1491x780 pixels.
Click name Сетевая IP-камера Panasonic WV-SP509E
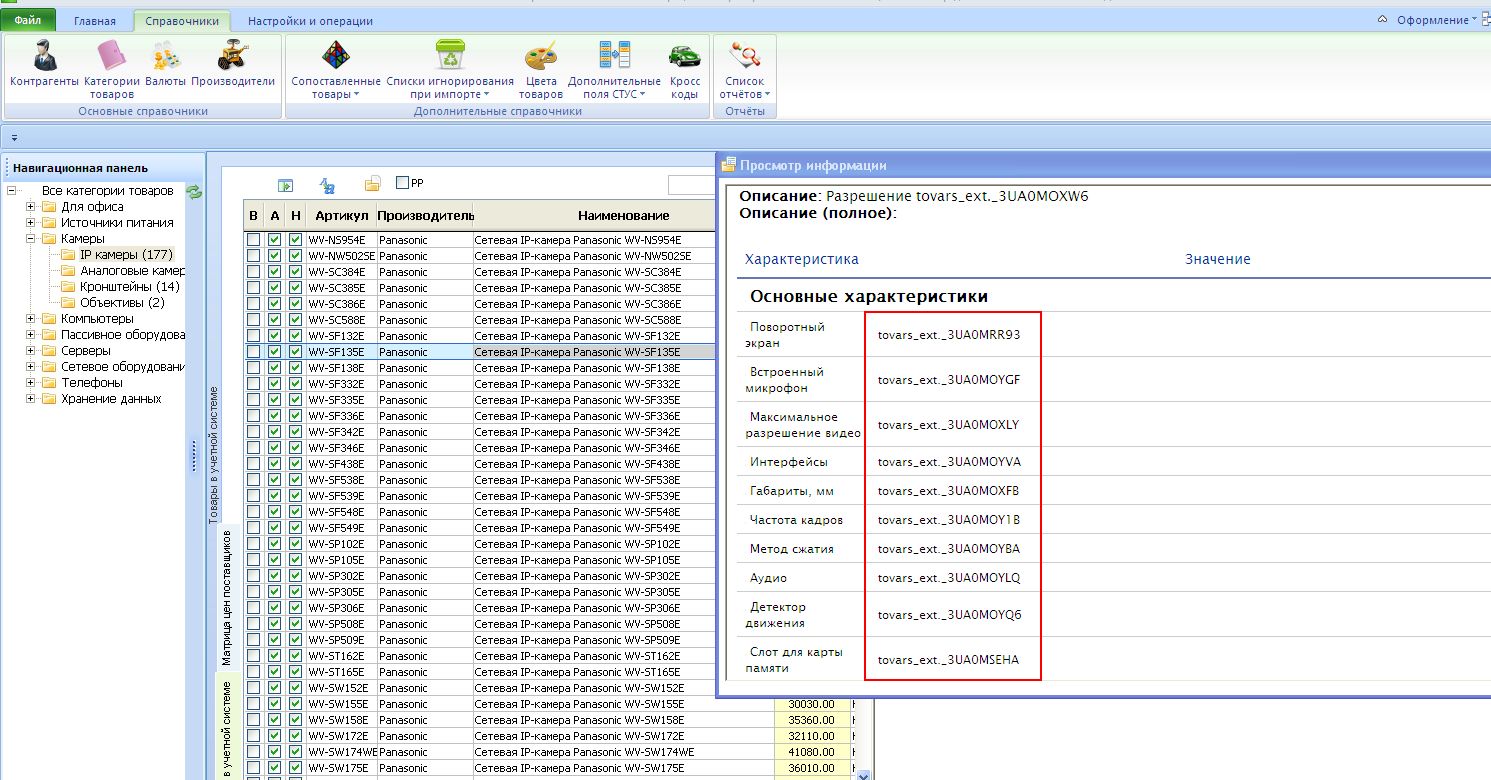595,640
